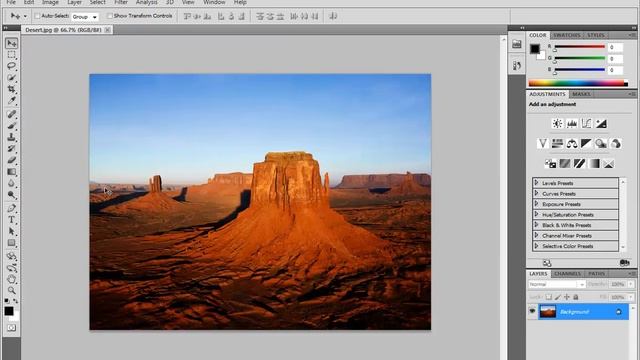
Task: Select the Spot Healing Brush tool
Action: [x=11, y=114]
